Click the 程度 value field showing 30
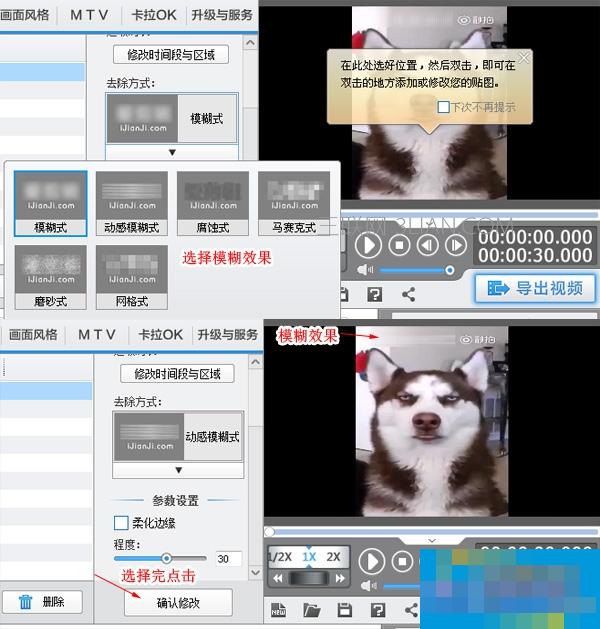This screenshot has height=629, width=600. pos(228,559)
